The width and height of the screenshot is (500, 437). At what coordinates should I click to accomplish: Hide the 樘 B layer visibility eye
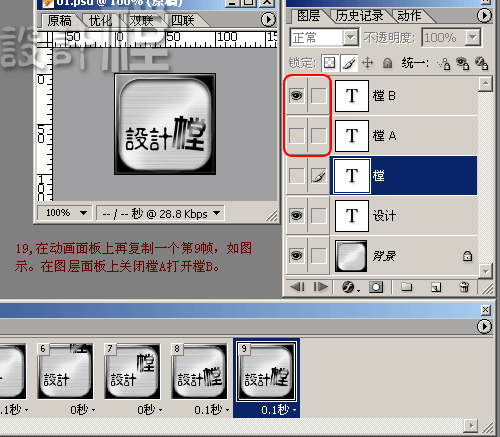pos(296,96)
